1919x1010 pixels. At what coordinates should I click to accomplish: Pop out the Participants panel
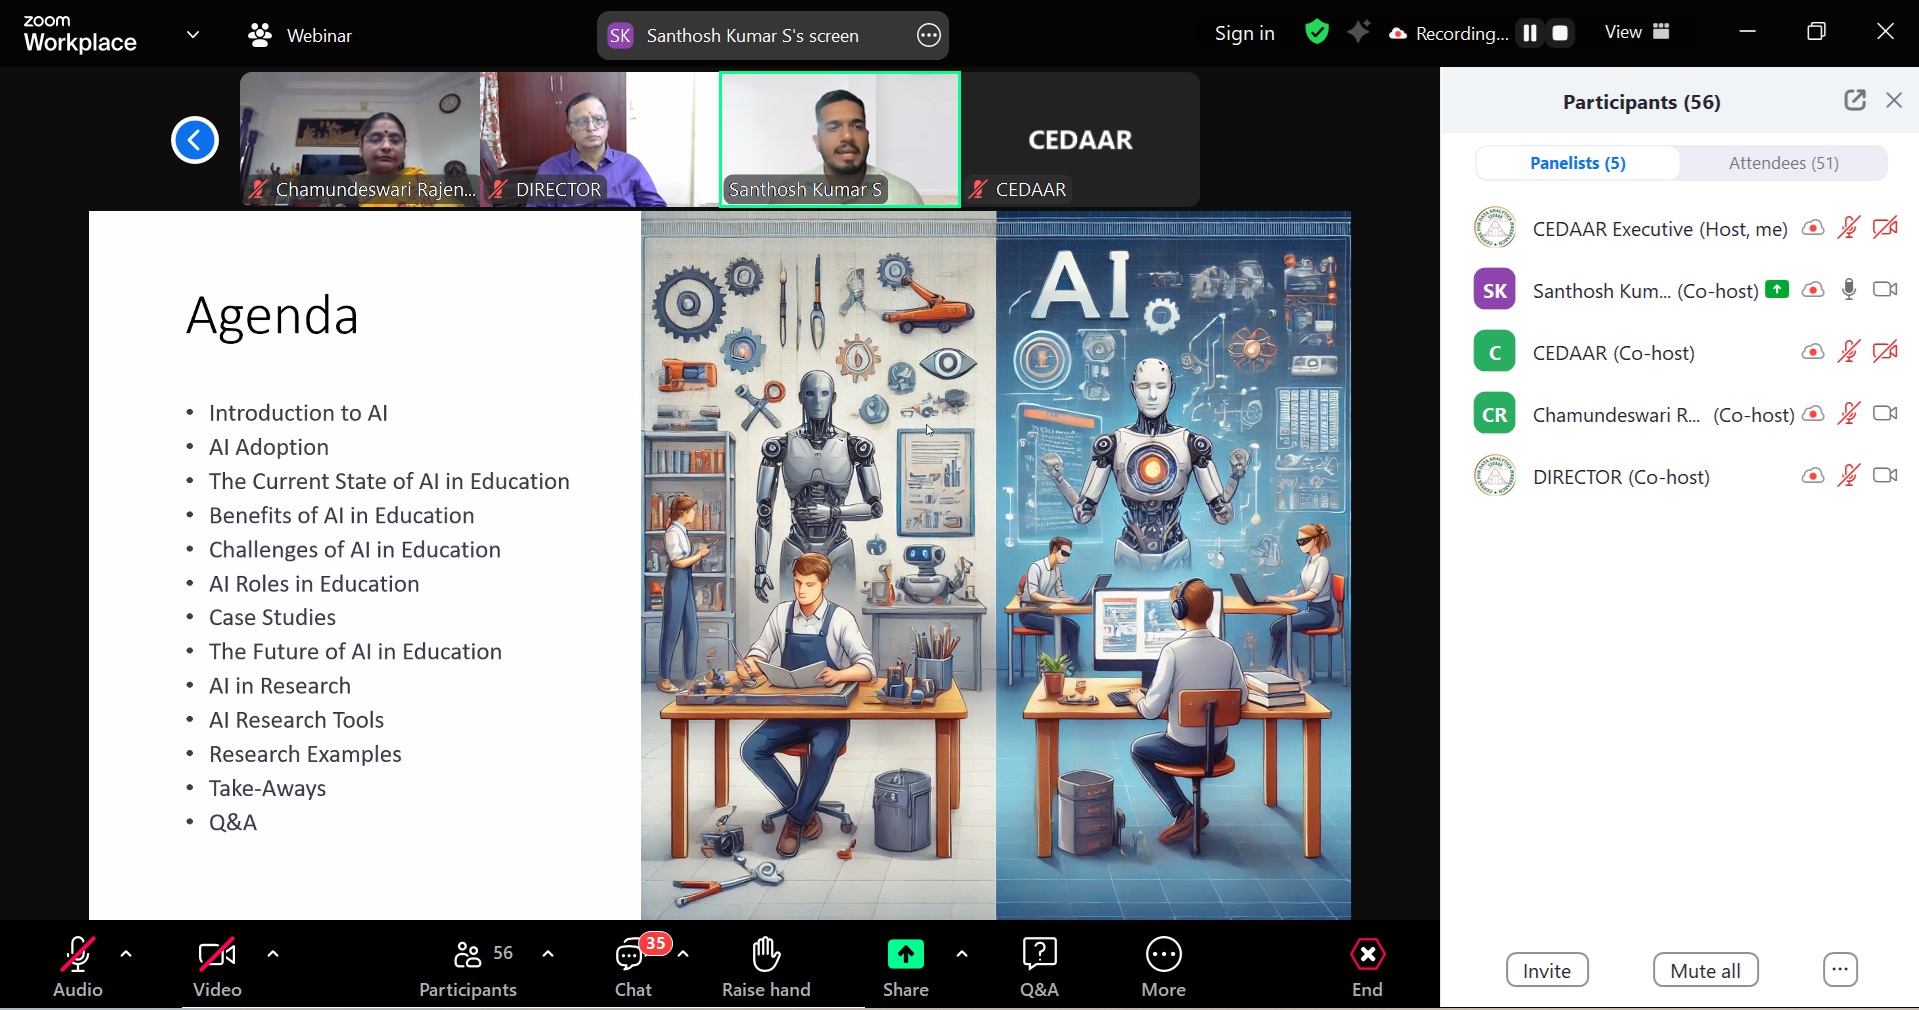[1854, 100]
